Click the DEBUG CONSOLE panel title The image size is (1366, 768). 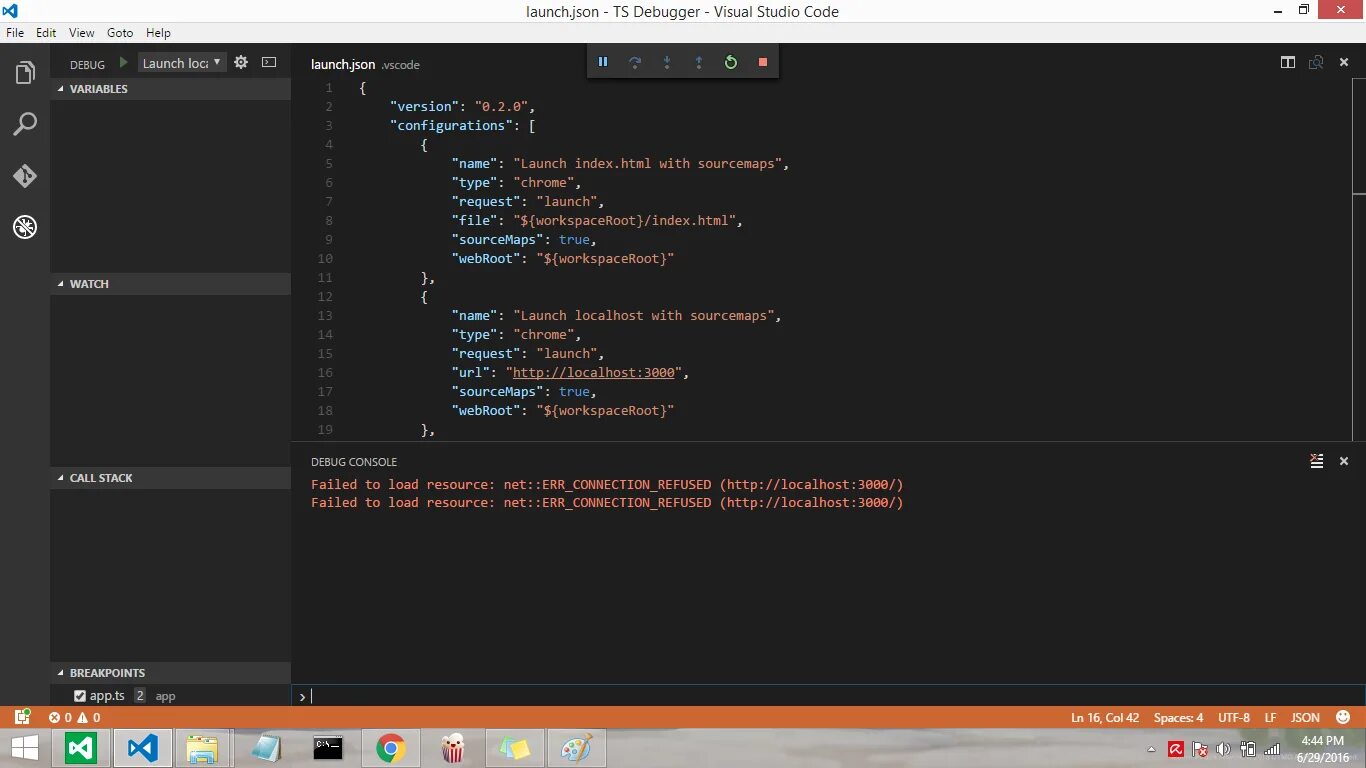[354, 462]
